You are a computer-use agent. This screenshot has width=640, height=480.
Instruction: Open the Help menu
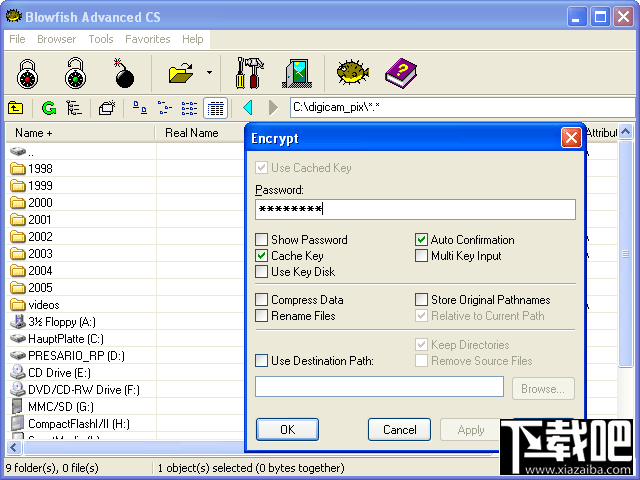(x=193, y=39)
